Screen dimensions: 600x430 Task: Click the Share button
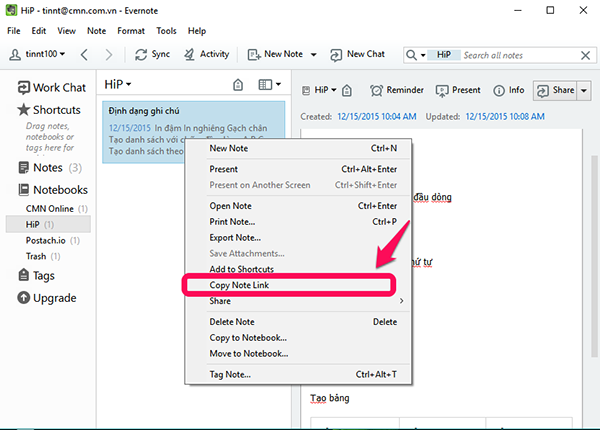tap(555, 91)
